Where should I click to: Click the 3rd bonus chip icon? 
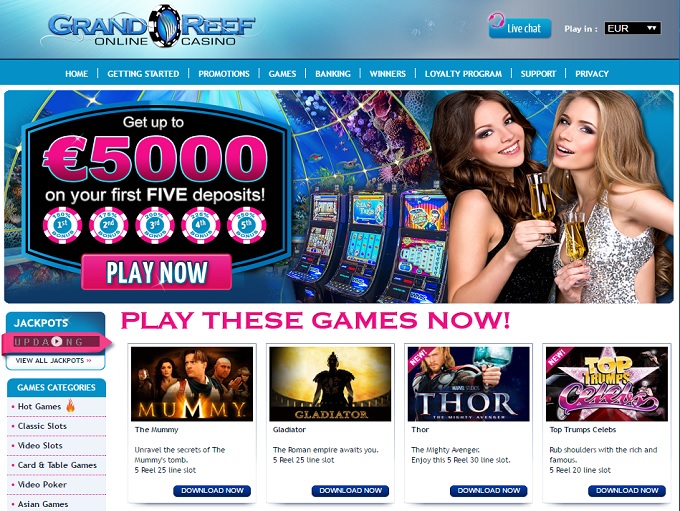pos(154,225)
